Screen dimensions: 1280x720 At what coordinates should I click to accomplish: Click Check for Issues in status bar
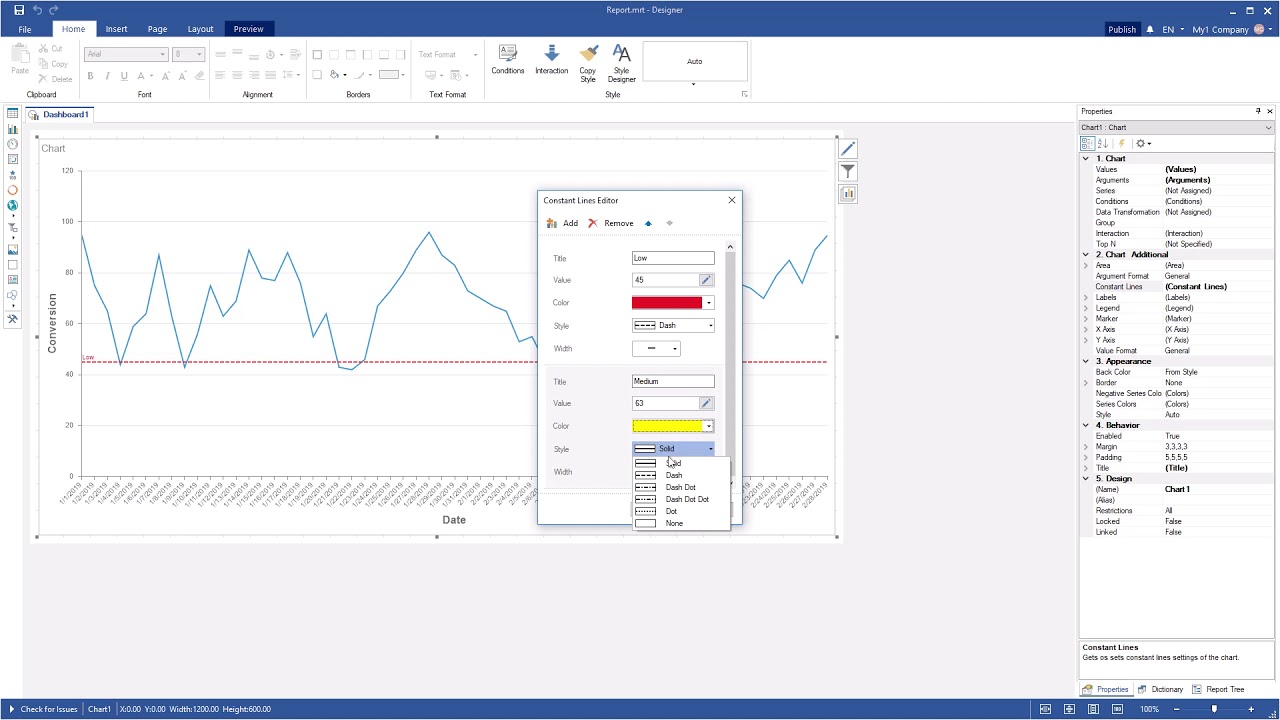tap(43, 709)
